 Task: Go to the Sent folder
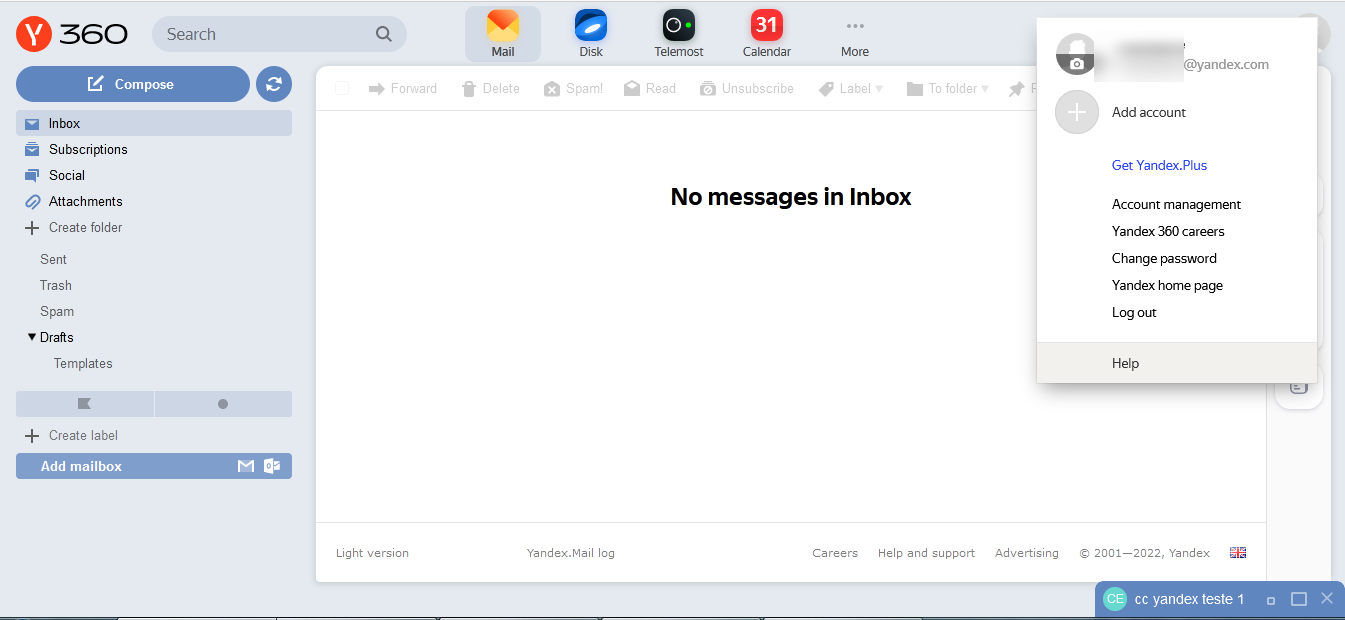pyautogui.click(x=54, y=259)
